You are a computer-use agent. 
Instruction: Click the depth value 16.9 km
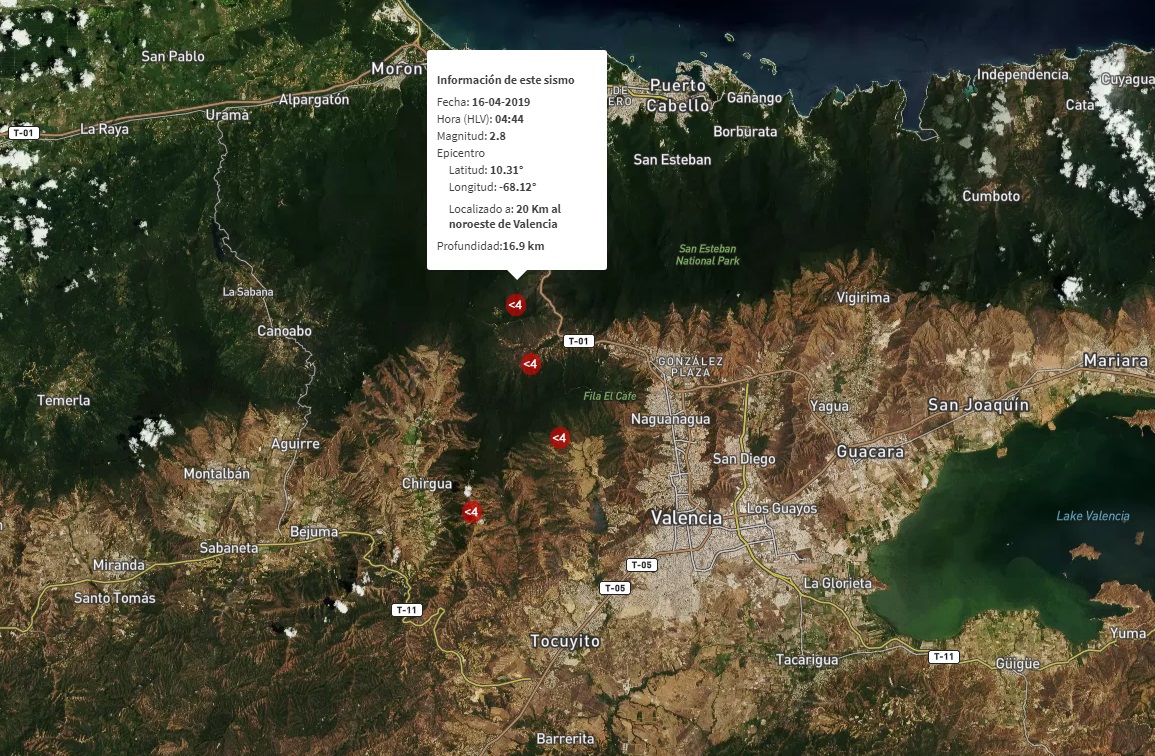tap(523, 246)
